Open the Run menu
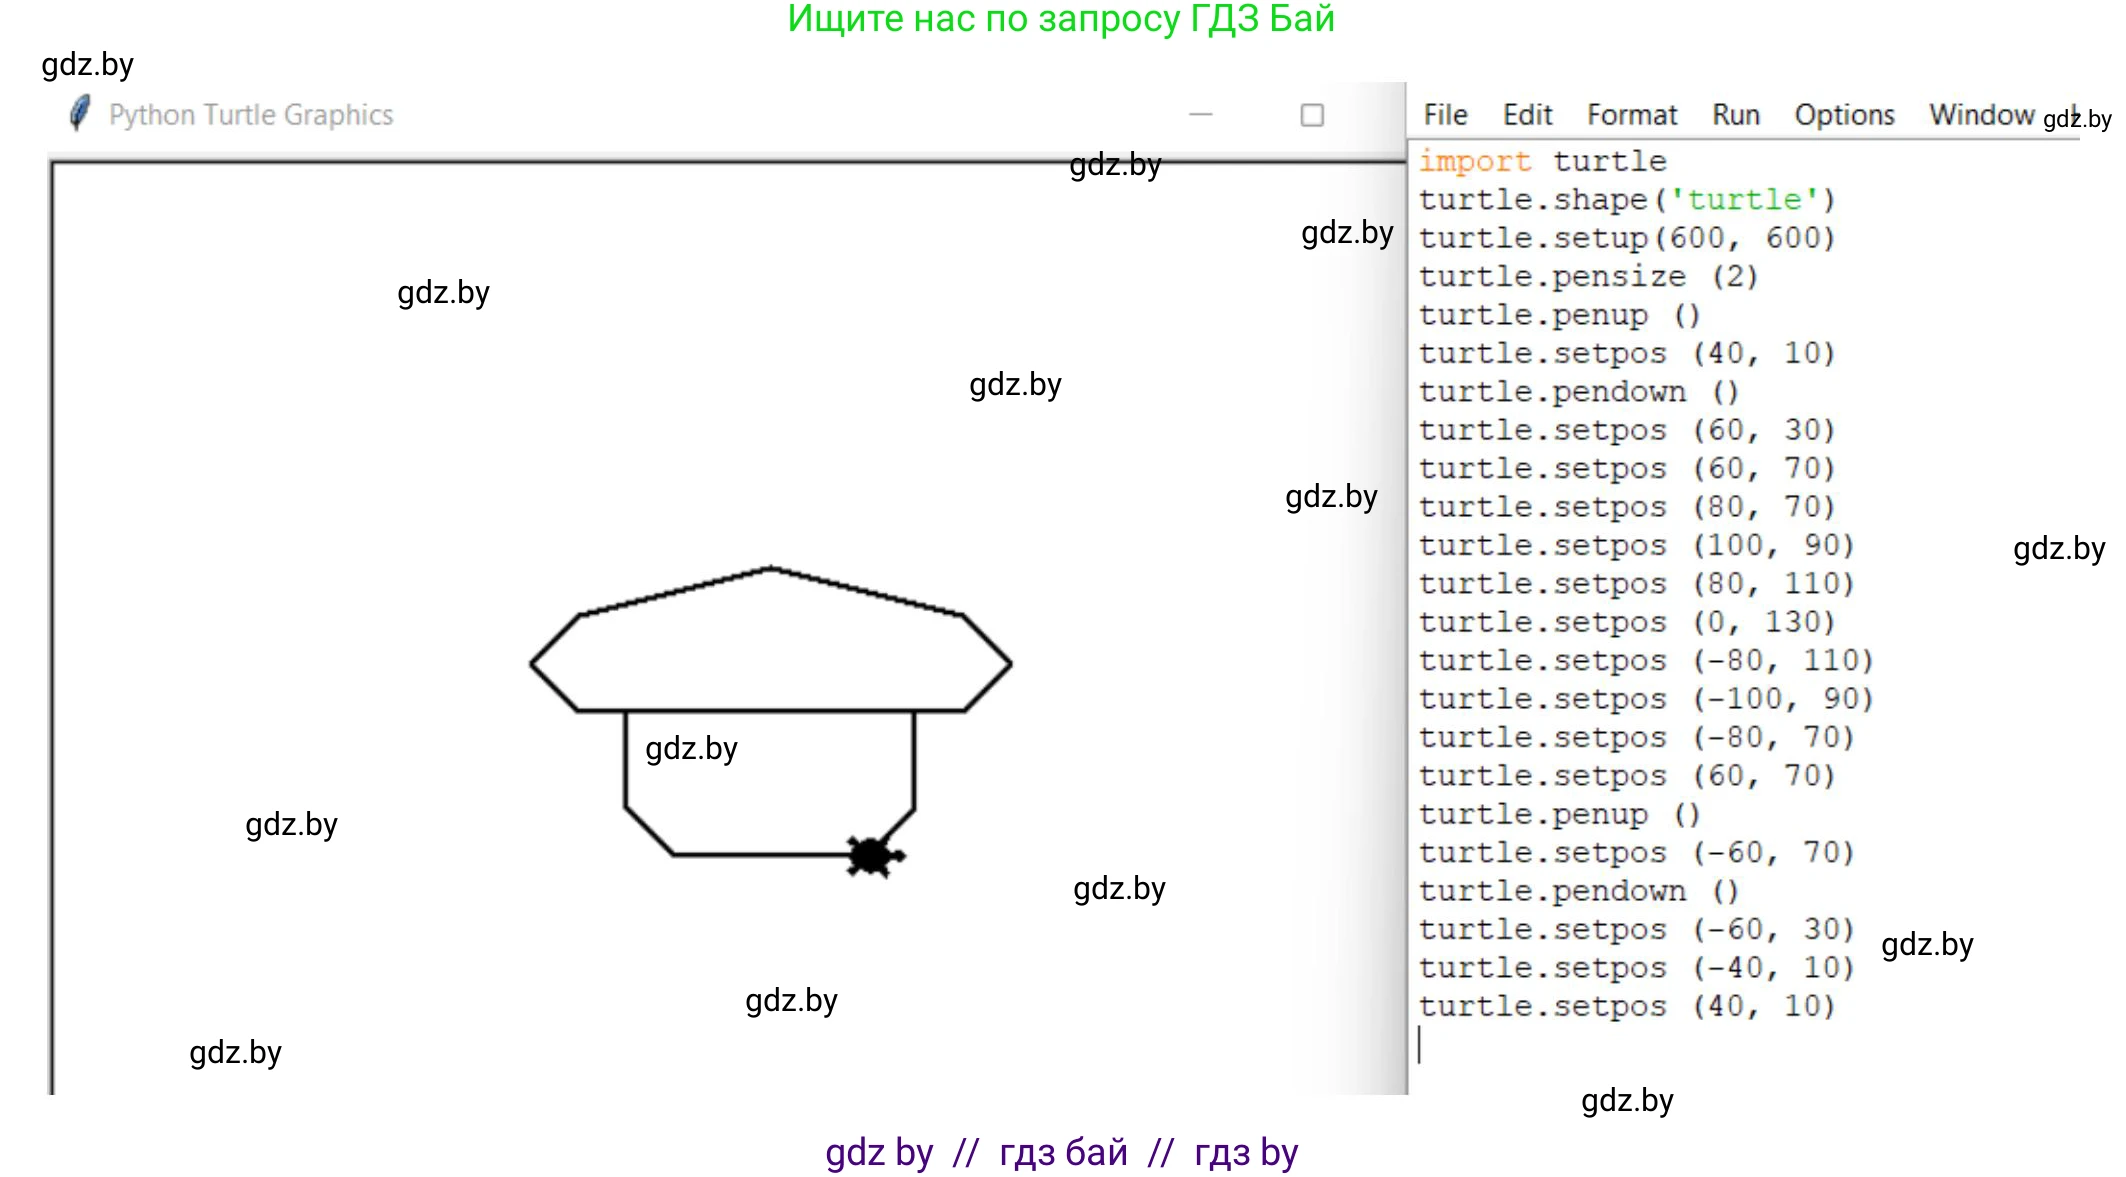 pyautogui.click(x=1735, y=115)
